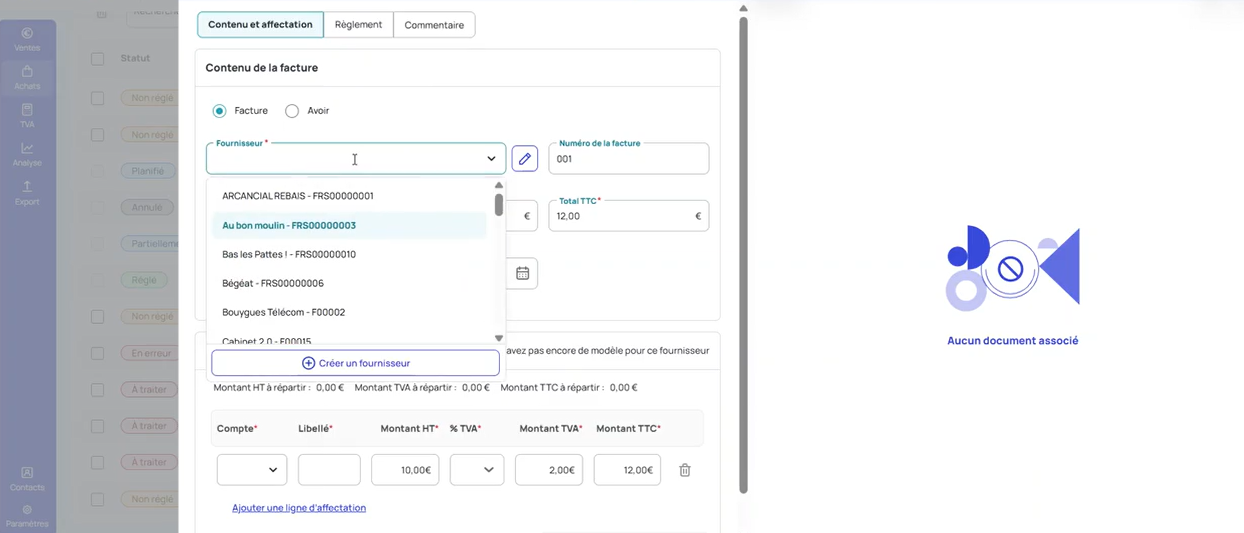
Task: Delete the allocation line with trash icon
Action: pyautogui.click(x=685, y=470)
